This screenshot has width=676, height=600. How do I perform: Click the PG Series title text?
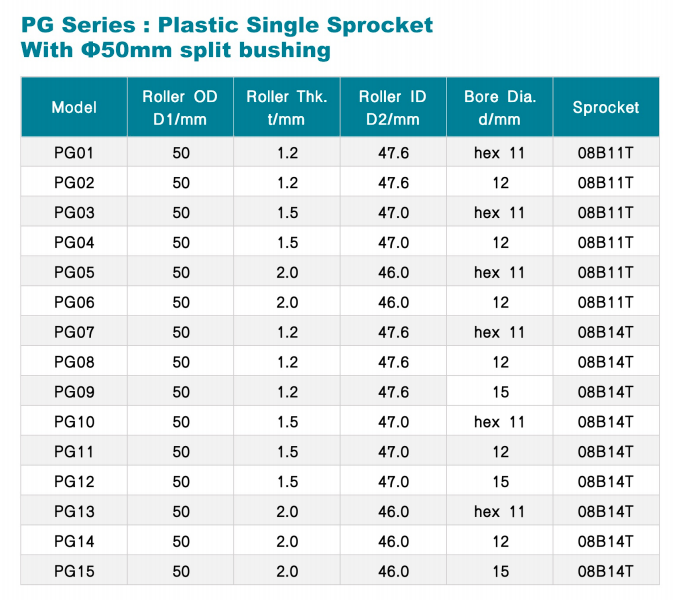(x=228, y=23)
